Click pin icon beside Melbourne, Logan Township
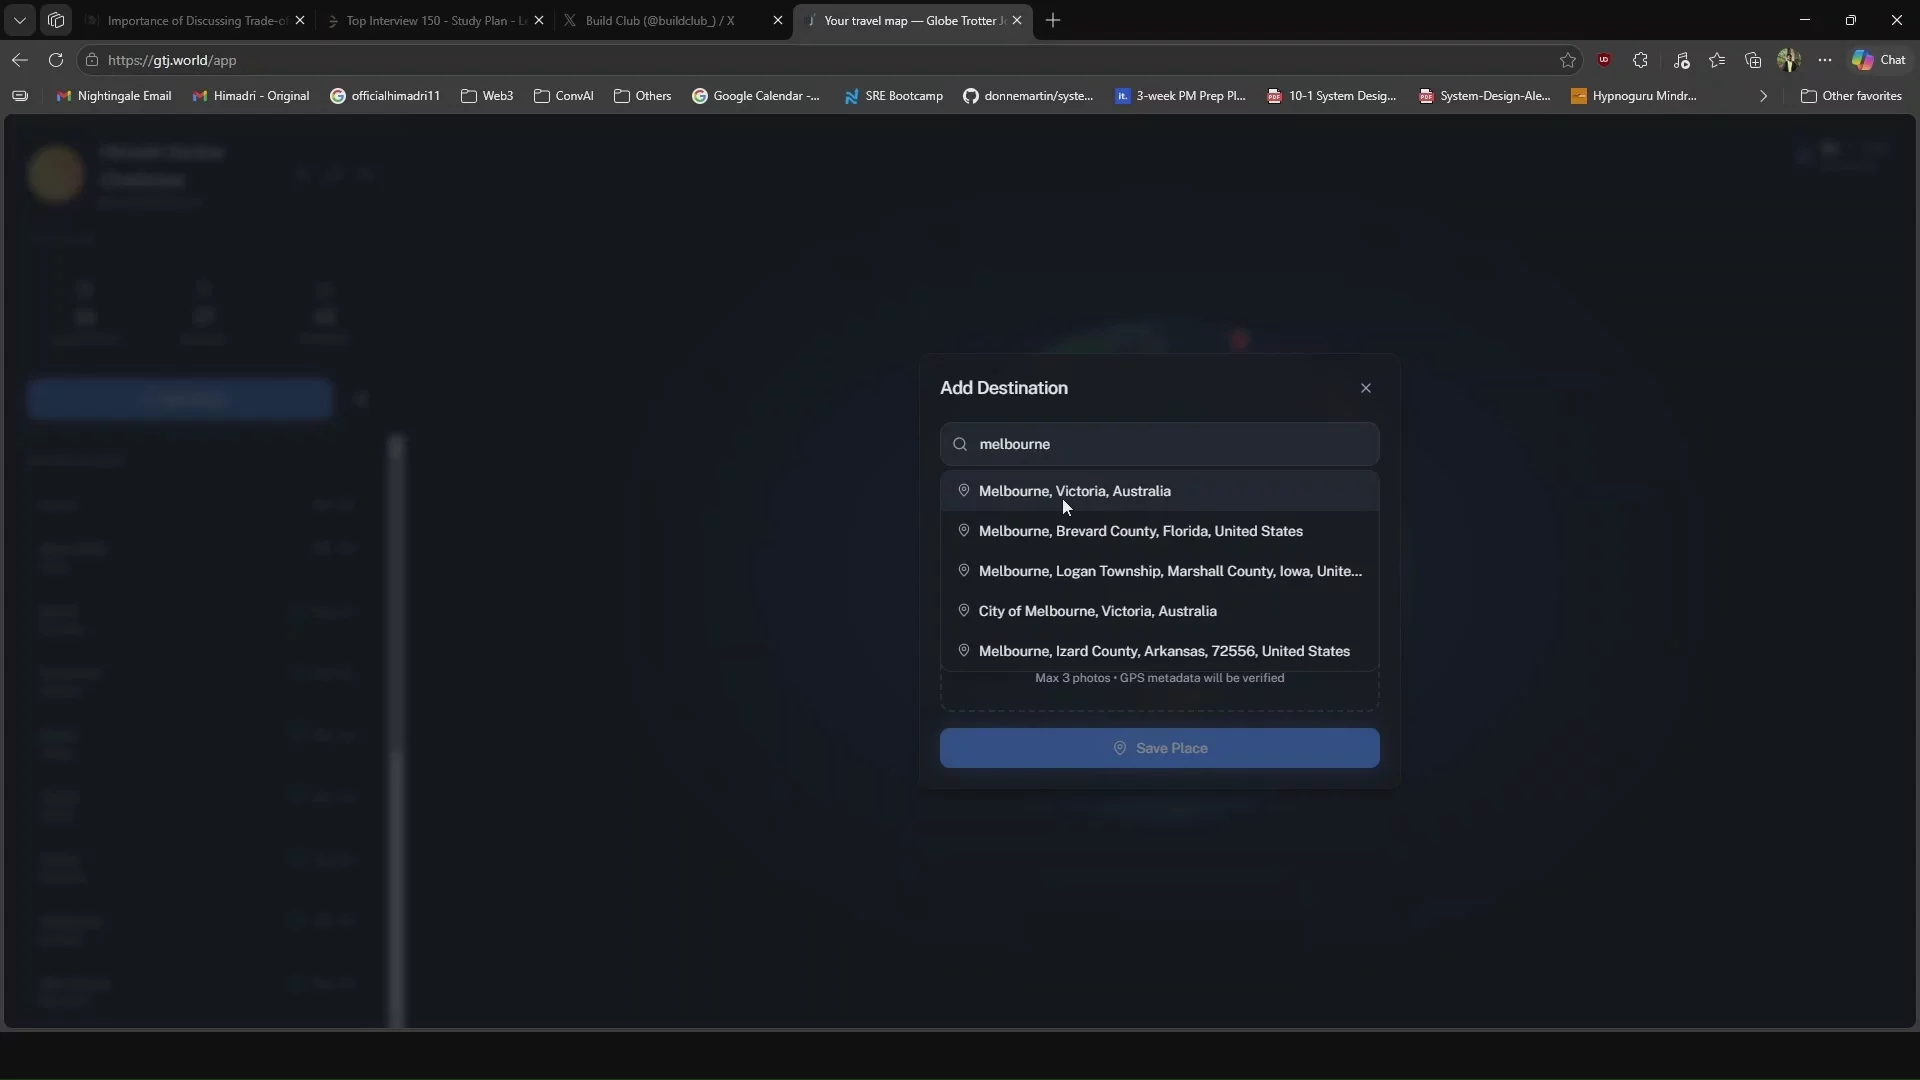1920x1080 pixels. click(x=964, y=571)
